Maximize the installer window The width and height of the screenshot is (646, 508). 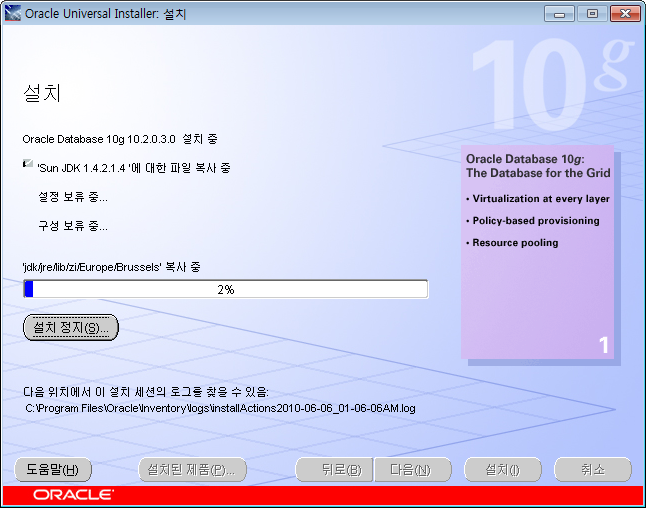tap(592, 14)
